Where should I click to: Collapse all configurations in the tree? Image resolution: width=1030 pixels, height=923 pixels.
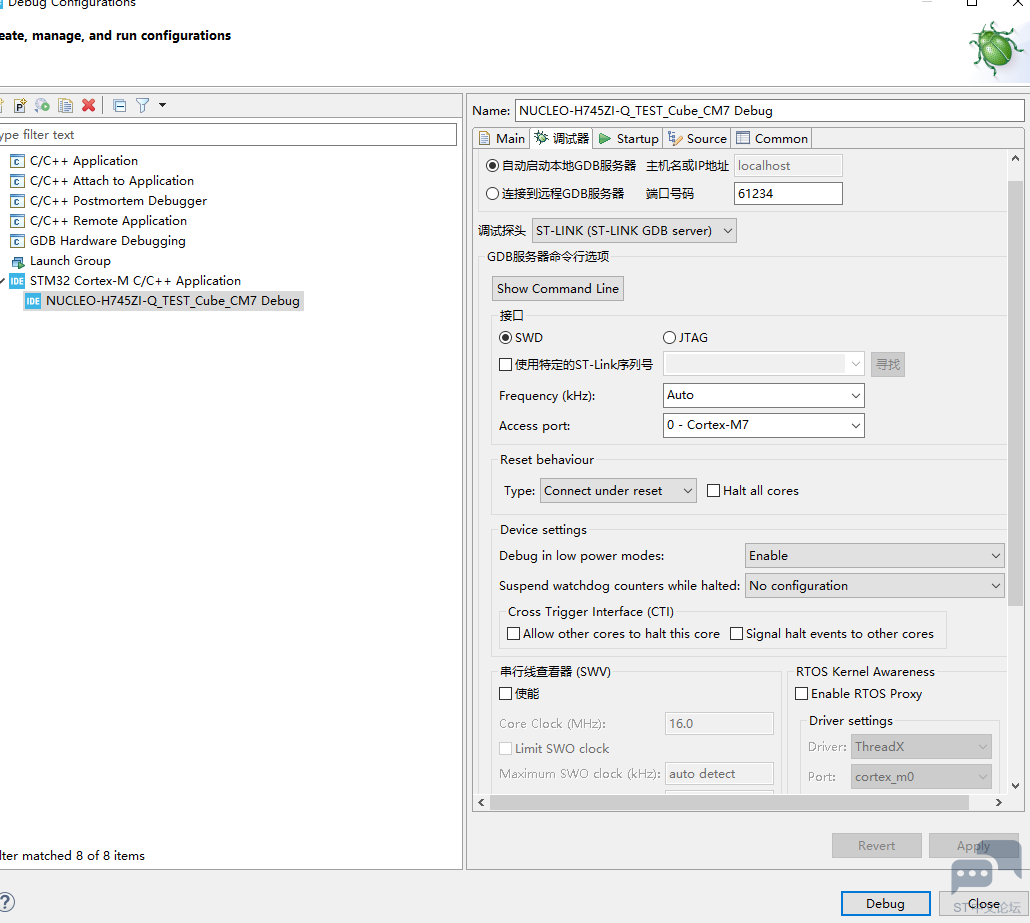[119, 105]
